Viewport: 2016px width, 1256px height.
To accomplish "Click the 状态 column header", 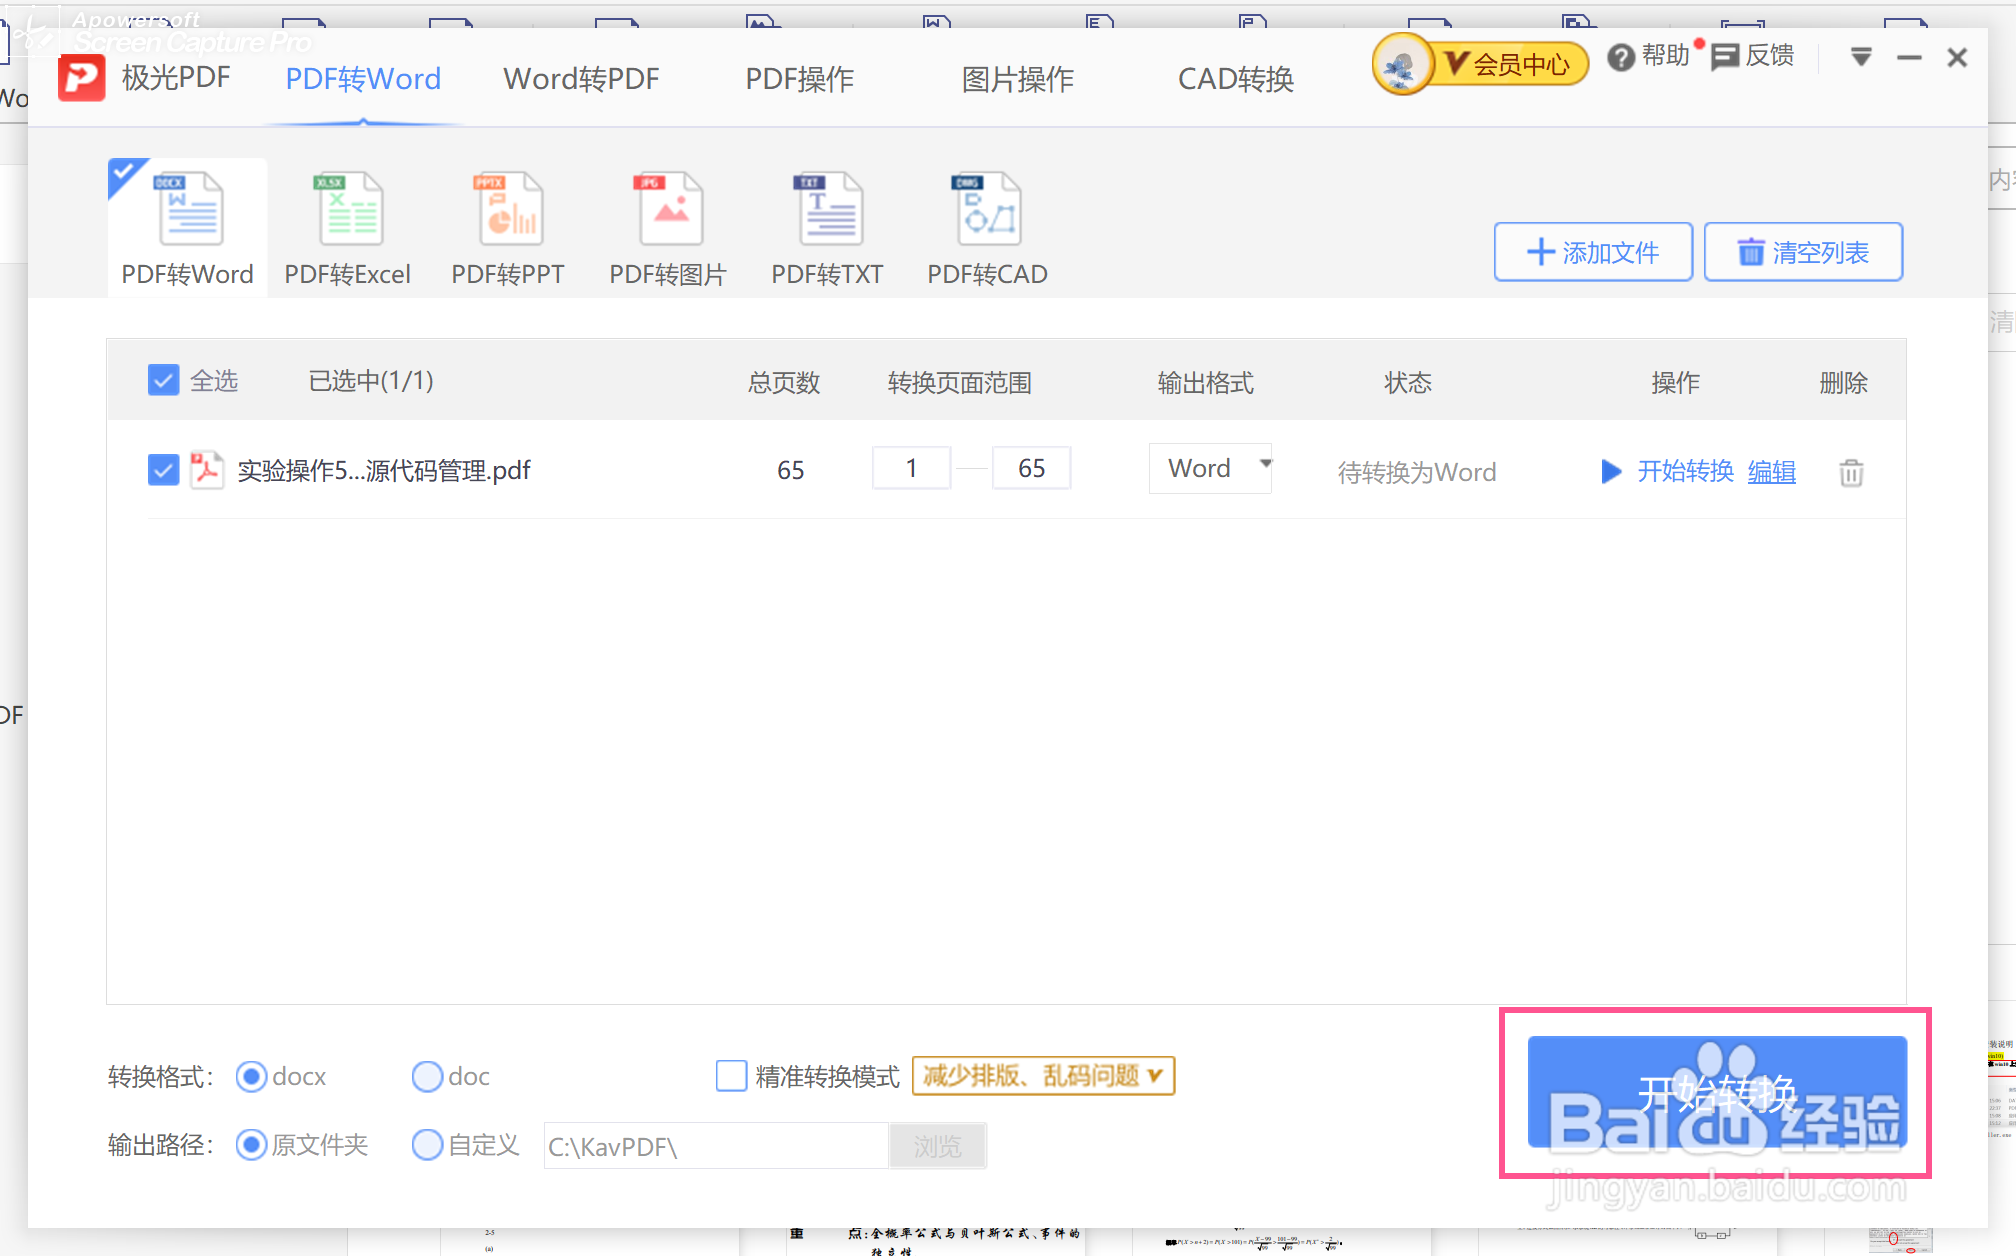I will (x=1408, y=382).
